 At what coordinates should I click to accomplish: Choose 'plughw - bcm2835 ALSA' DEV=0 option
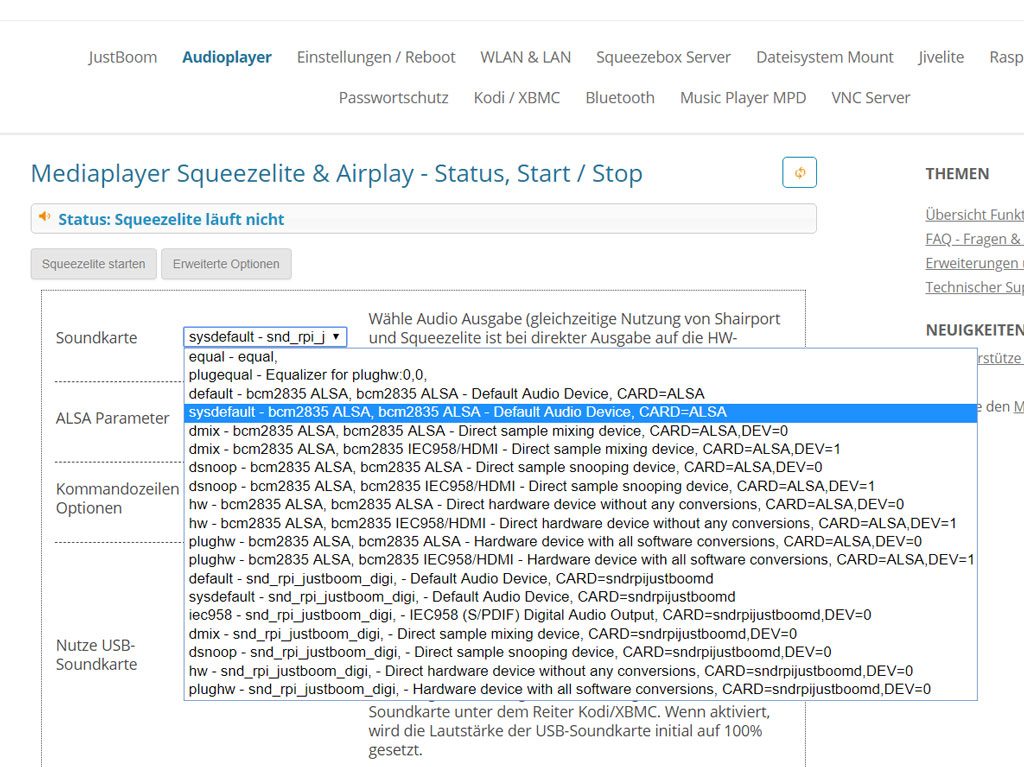tap(581, 542)
